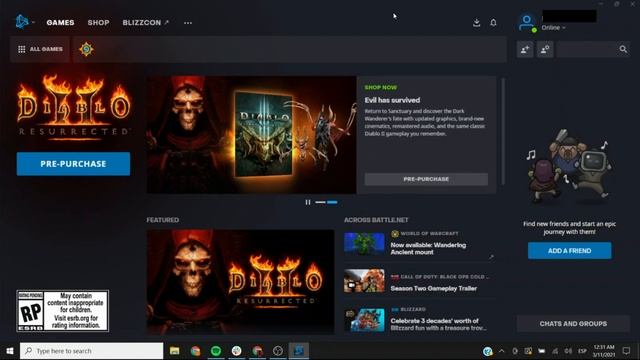
Task: Click the add friend icon
Action: click(525, 49)
